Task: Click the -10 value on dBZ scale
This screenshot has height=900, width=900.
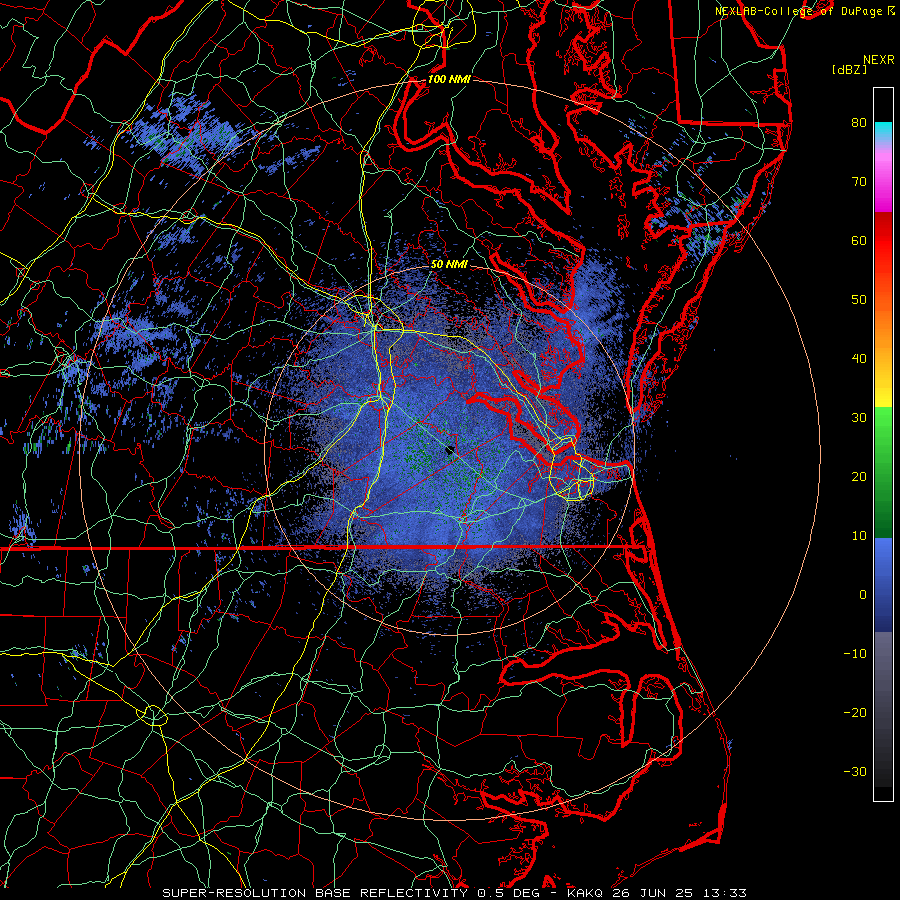Action: [x=855, y=654]
